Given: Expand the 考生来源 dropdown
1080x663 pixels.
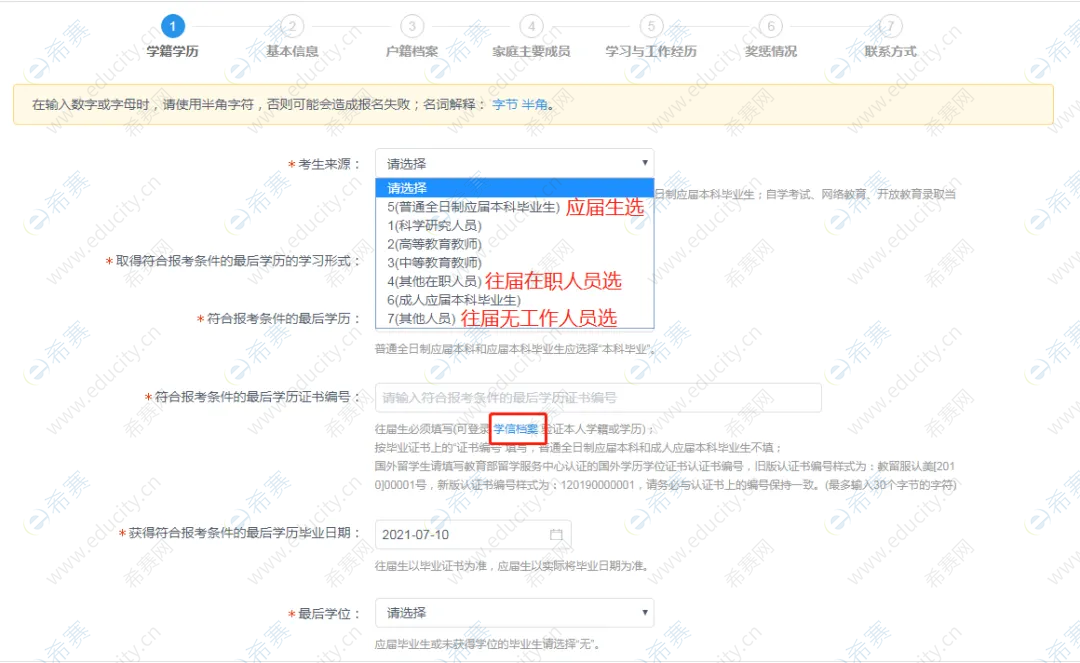Looking at the screenshot, I should pos(514,164).
